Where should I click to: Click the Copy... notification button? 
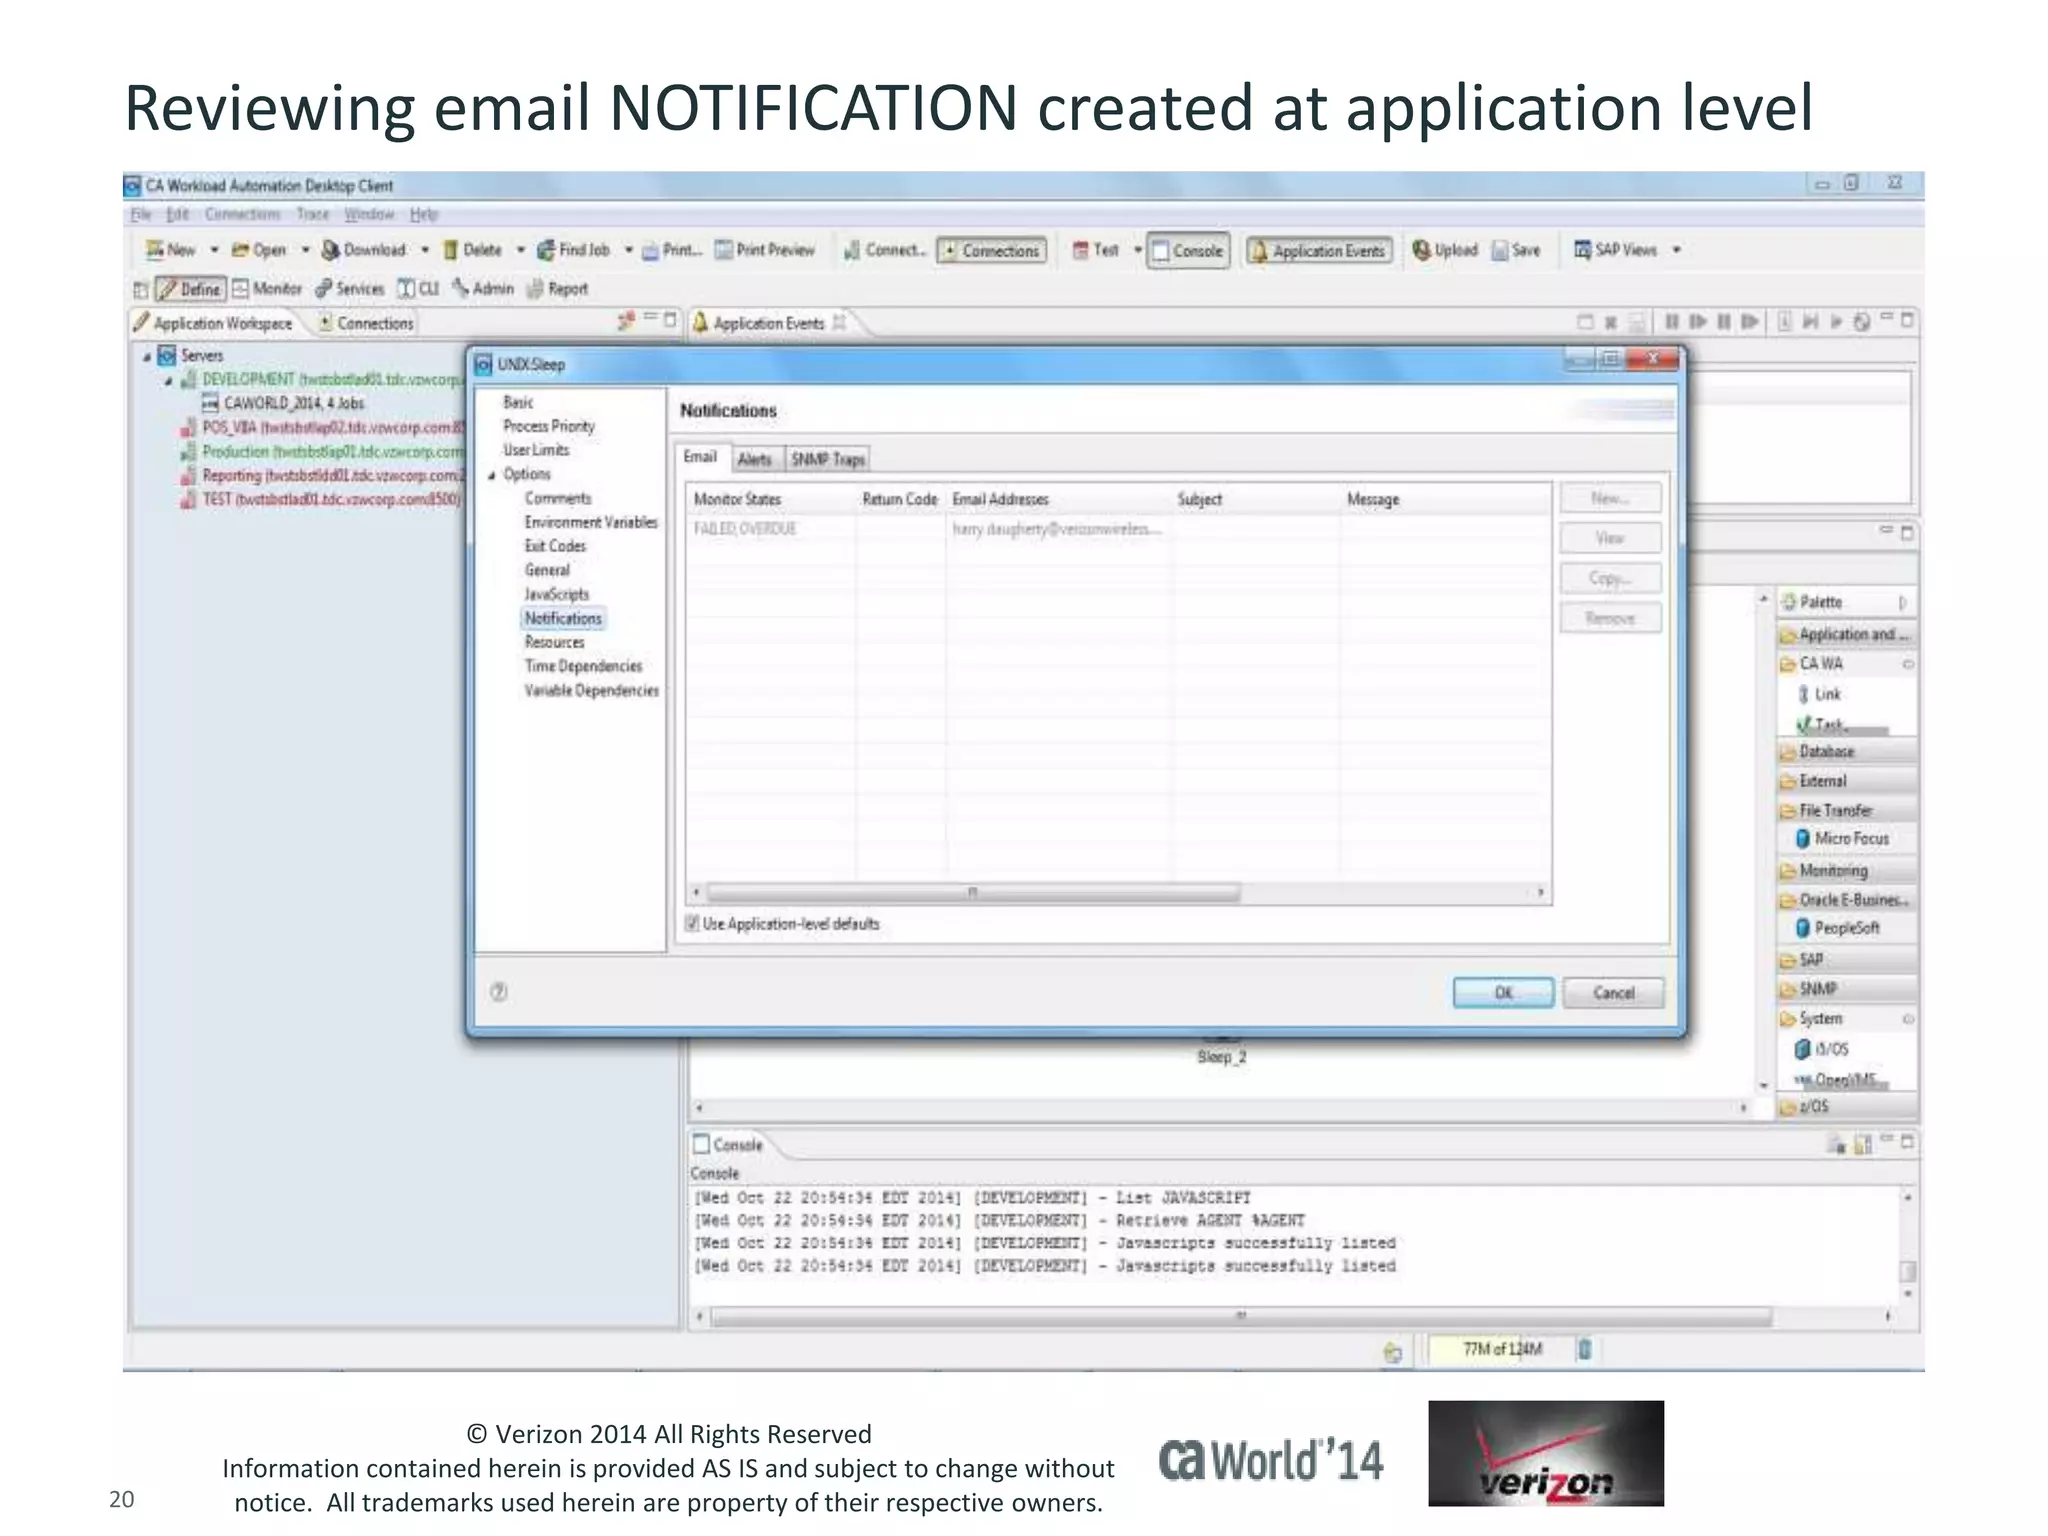[x=1610, y=578]
